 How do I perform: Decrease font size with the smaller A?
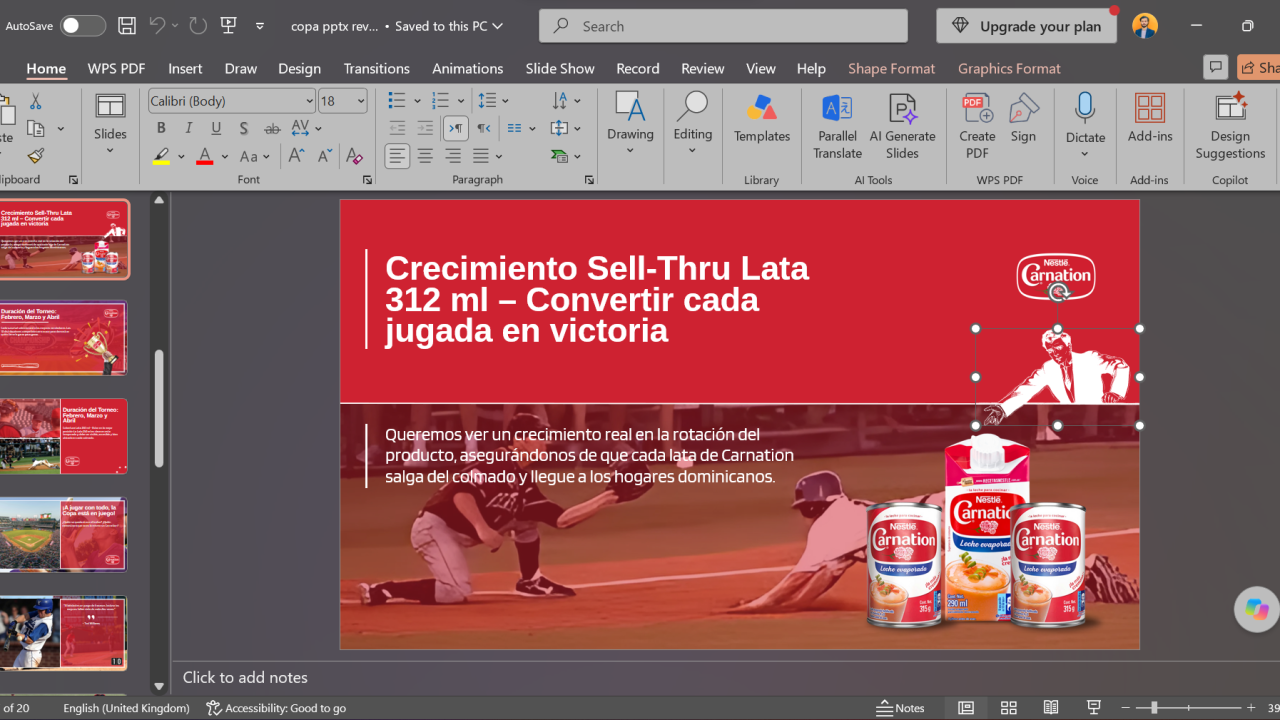[x=325, y=156]
